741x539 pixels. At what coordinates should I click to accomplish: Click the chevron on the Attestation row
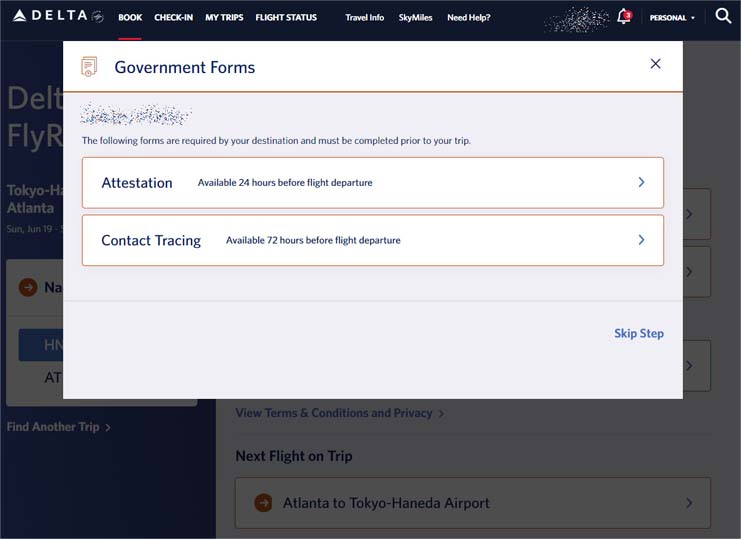(x=641, y=182)
